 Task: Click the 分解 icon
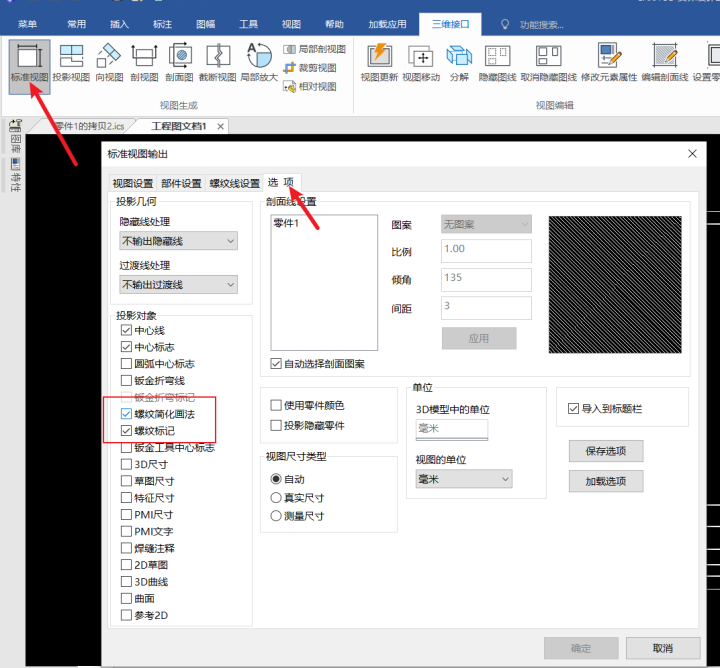tap(459, 63)
